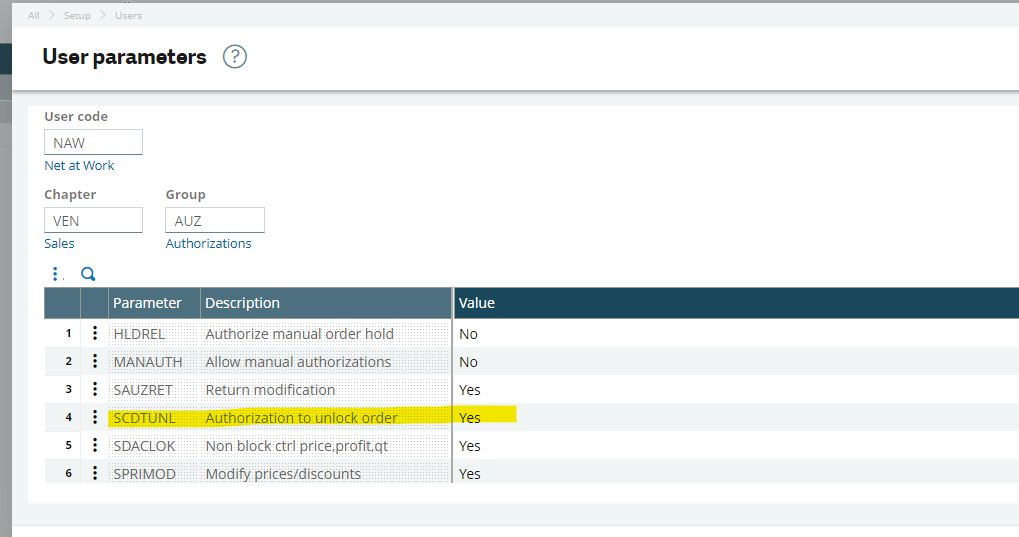
Task: Click the grid search magnifier icon
Action: (88, 274)
